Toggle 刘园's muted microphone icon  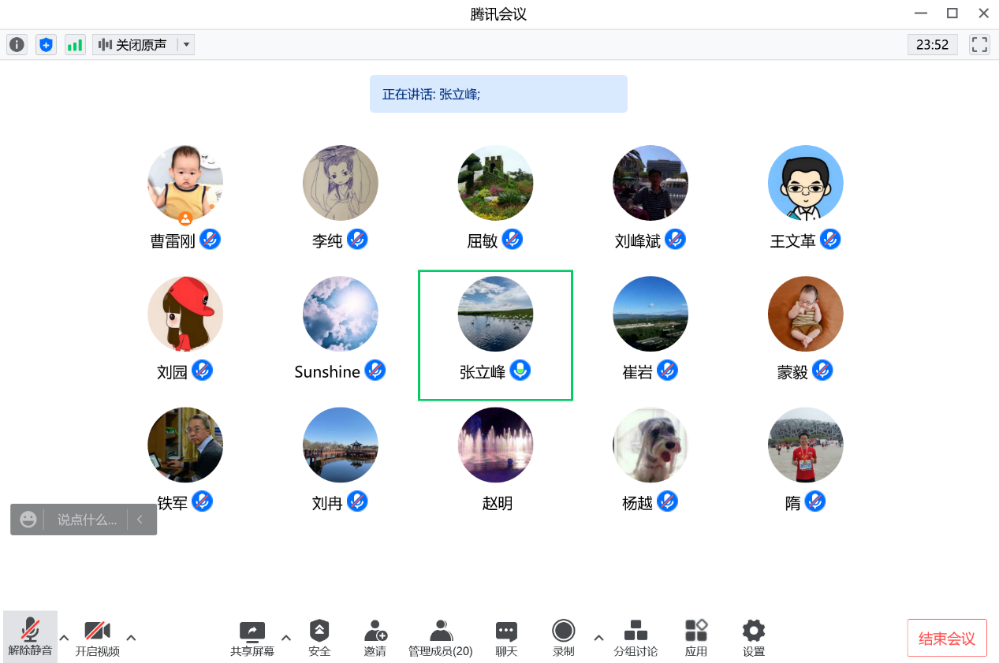[x=202, y=371]
